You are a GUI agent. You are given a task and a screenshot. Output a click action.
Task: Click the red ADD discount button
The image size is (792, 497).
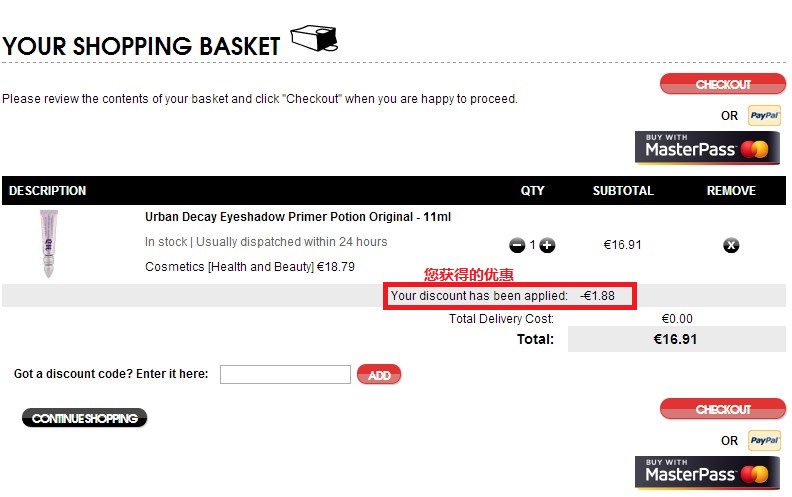pyautogui.click(x=379, y=375)
